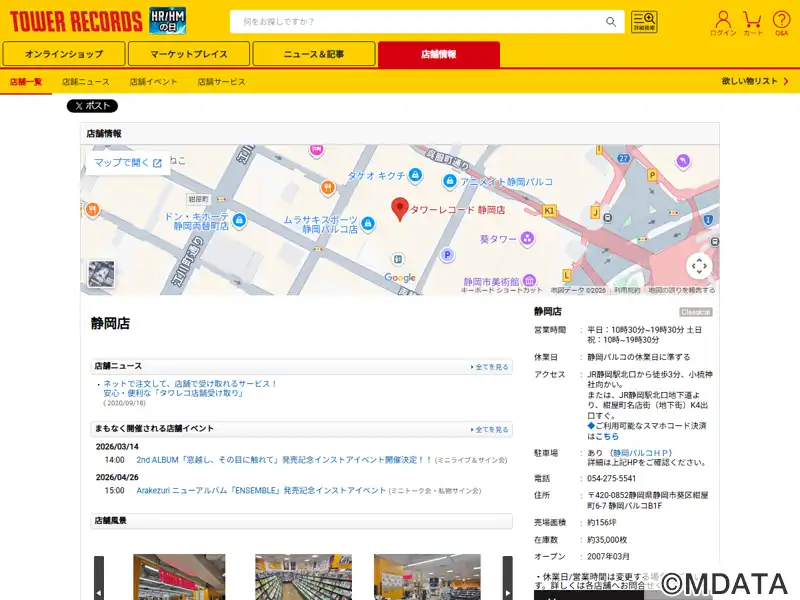Screen dimensions: 800x600
Task: Click the ムラサキスポーツ map marker
Action: [367, 223]
